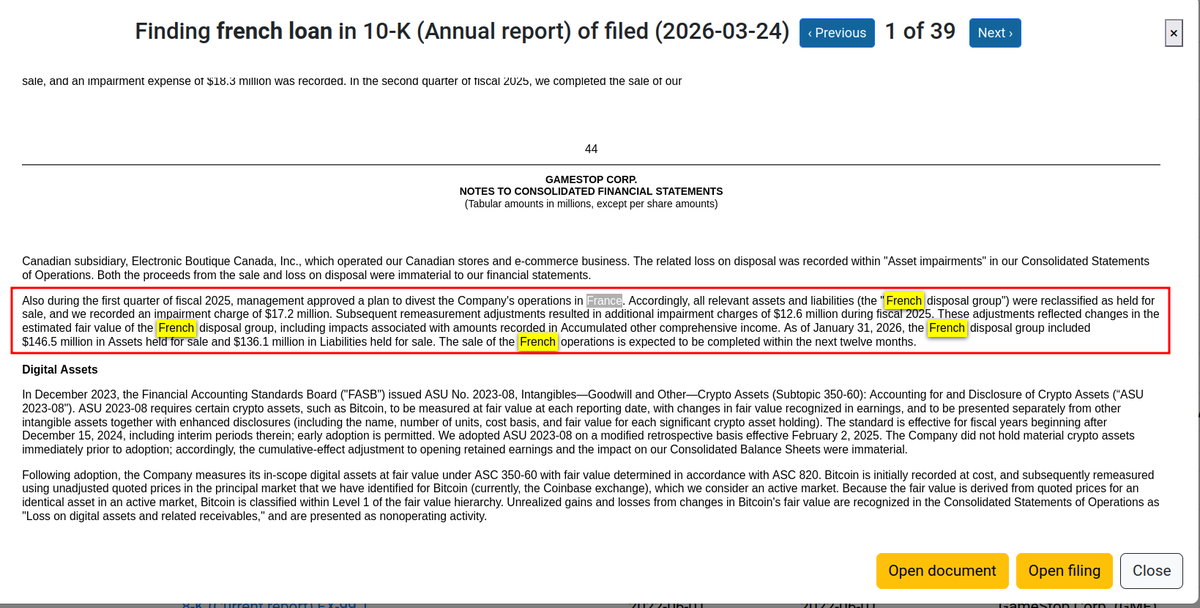The image size is (1200, 608).
Task: Click 'Tabular amounts in millions' note
Action: coord(591,204)
